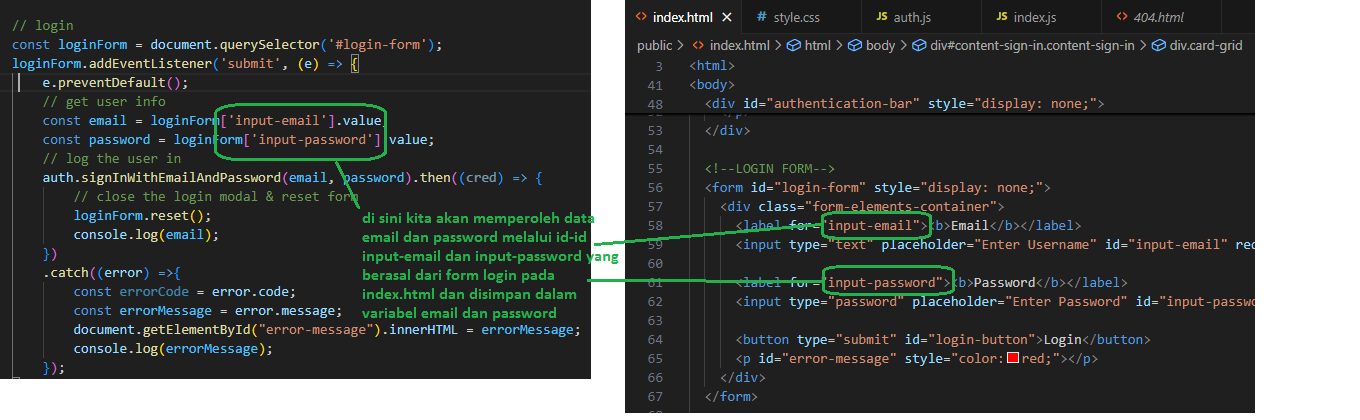Close the index.html editor tab
Screen dimensions: 1360x420
725,17
